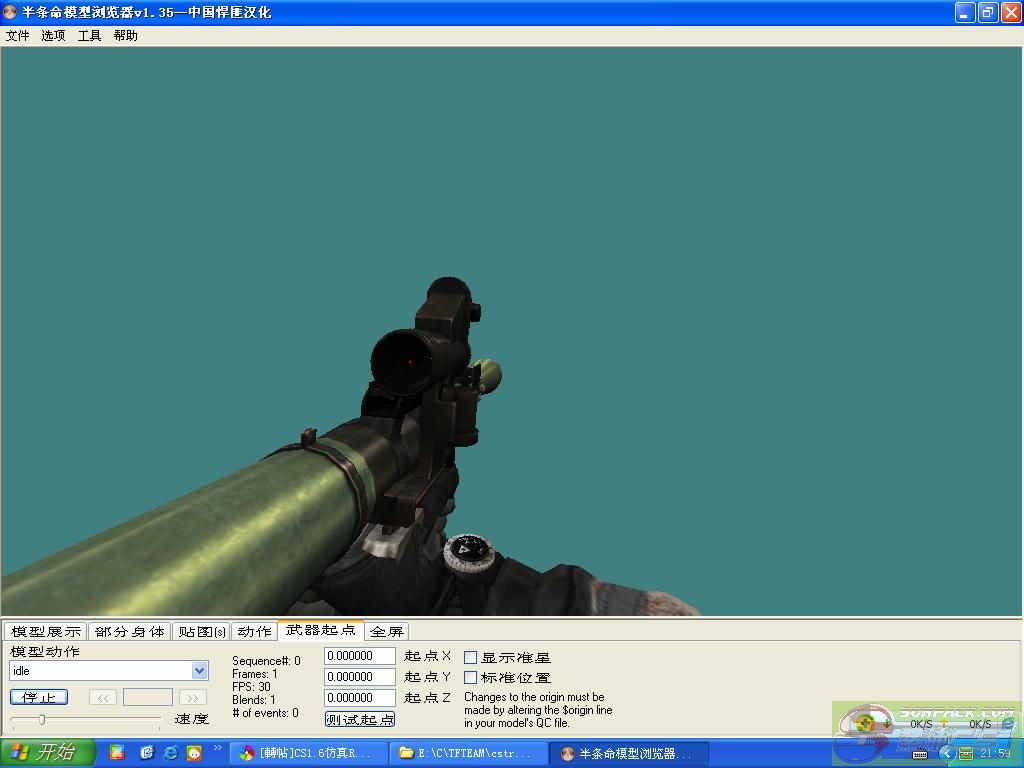
Task: Click the Internet Explorer quick launch icon
Action: tap(170, 753)
